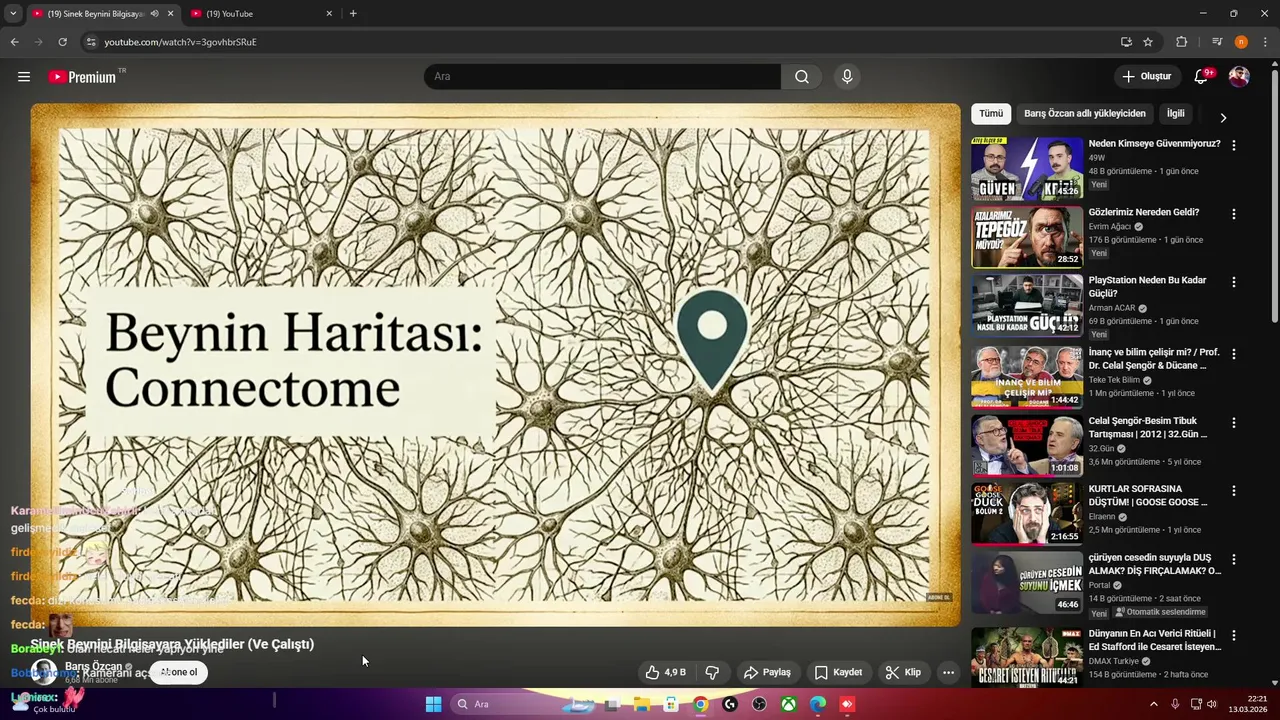Open Barış Özcan channel name link

click(x=93, y=666)
